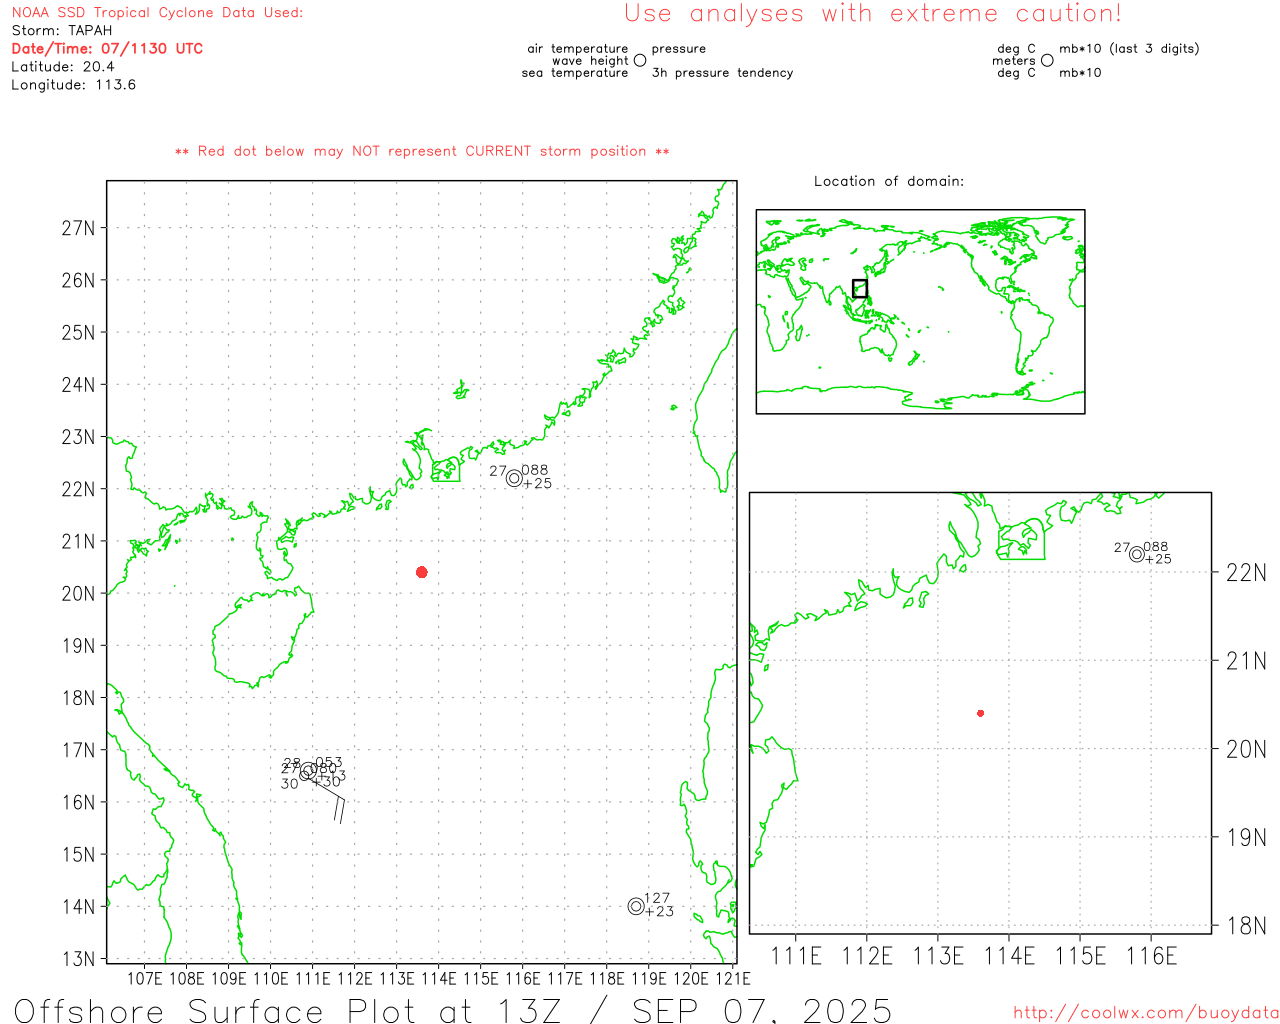
Task: Click the 'Longitude: 113.6' text
Action: pos(73,84)
